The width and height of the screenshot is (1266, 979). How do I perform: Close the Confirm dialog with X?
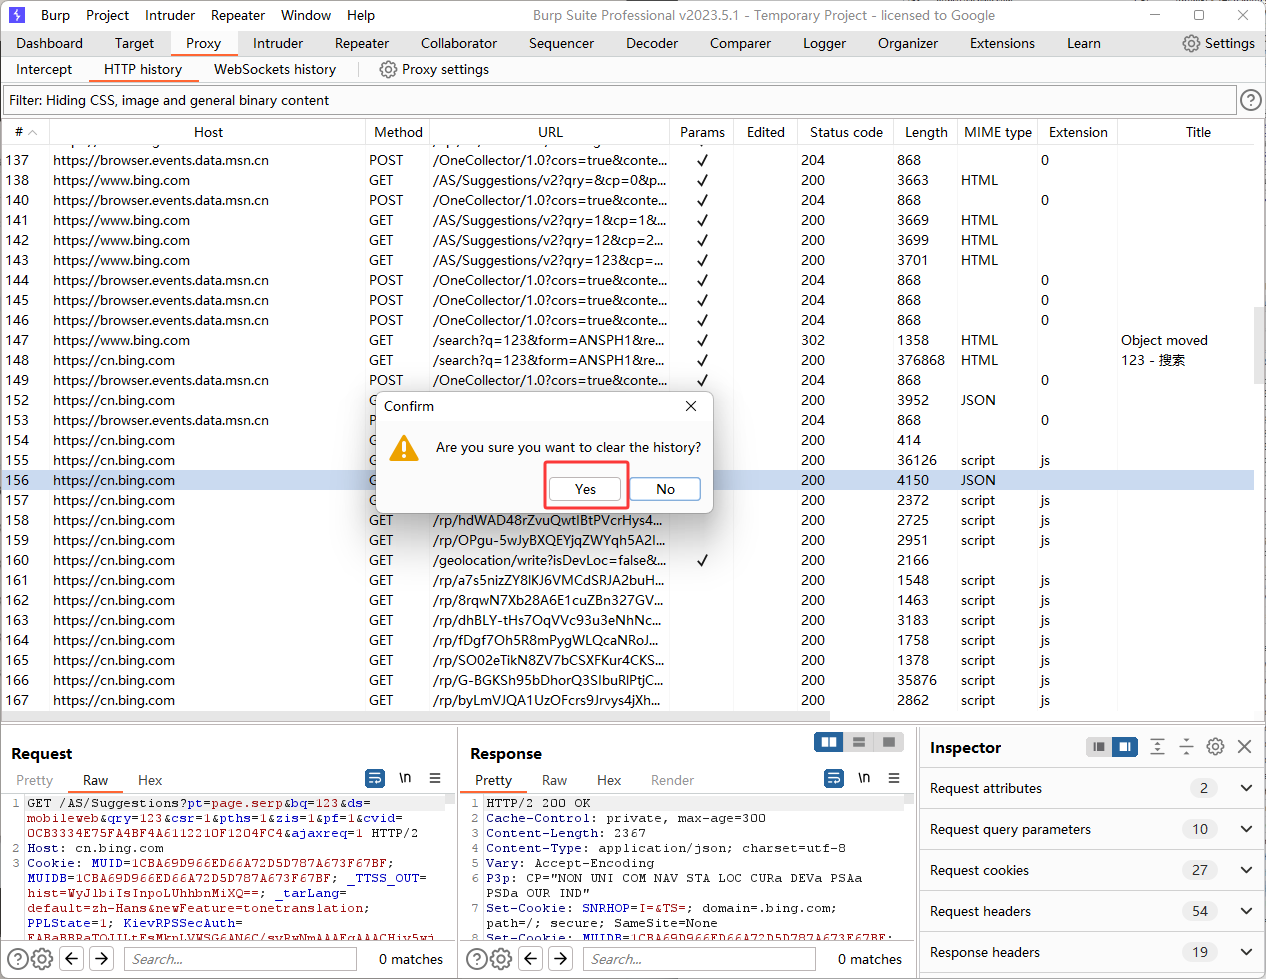click(691, 406)
